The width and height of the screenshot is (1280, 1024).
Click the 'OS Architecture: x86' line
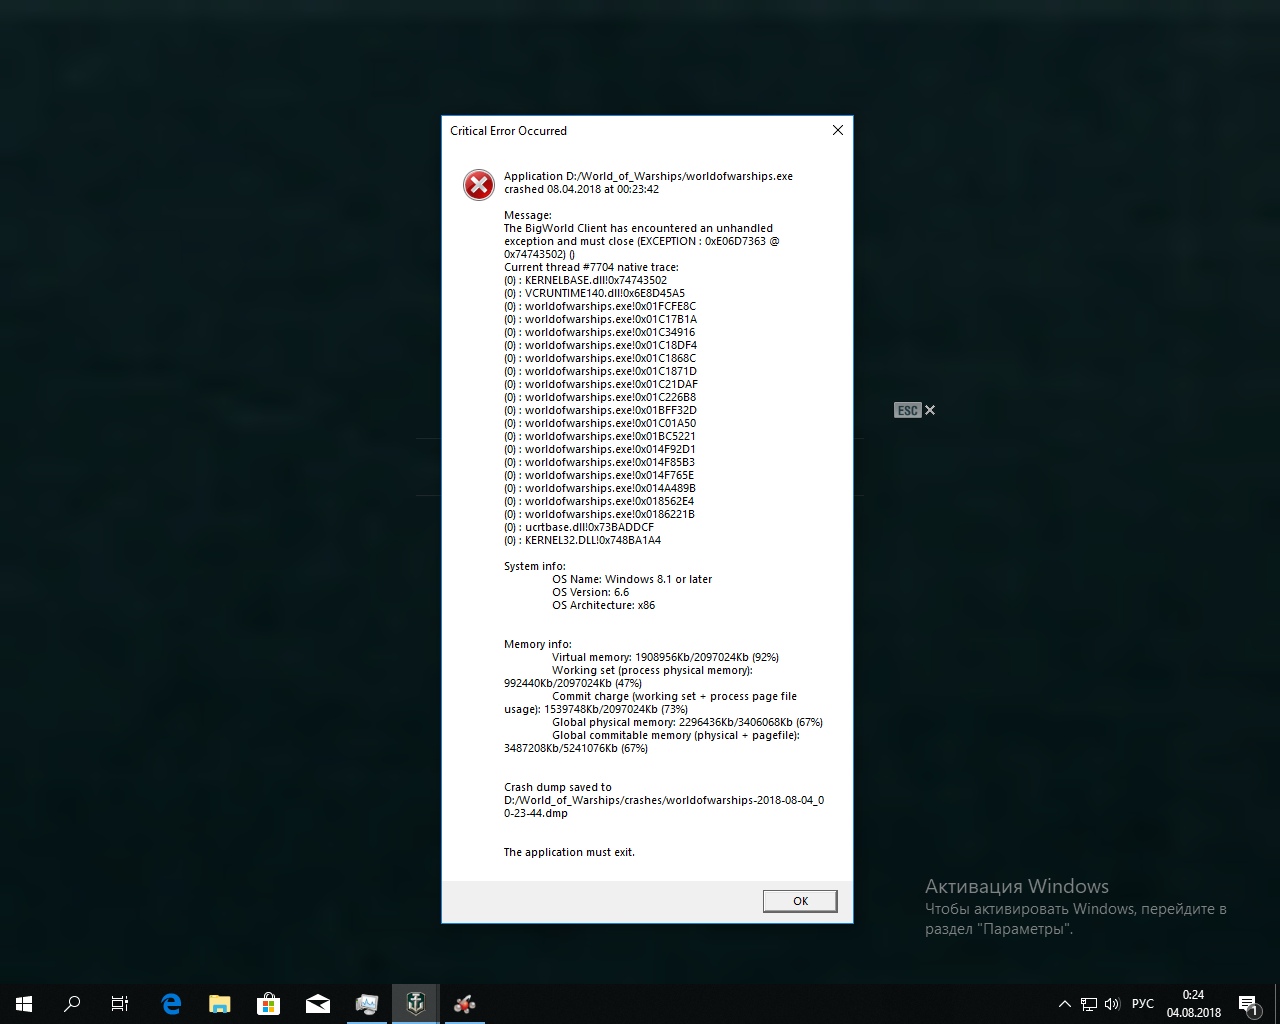pos(604,605)
